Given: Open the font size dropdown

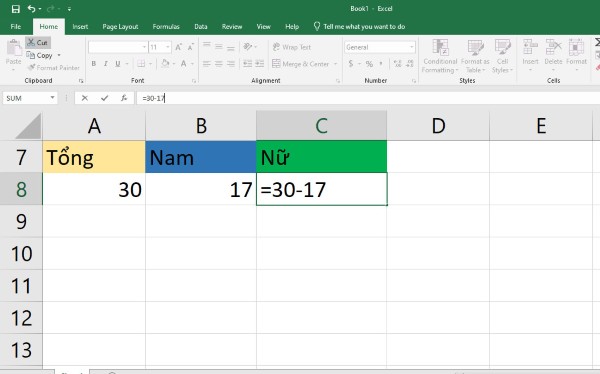Looking at the screenshot, I should (168, 47).
